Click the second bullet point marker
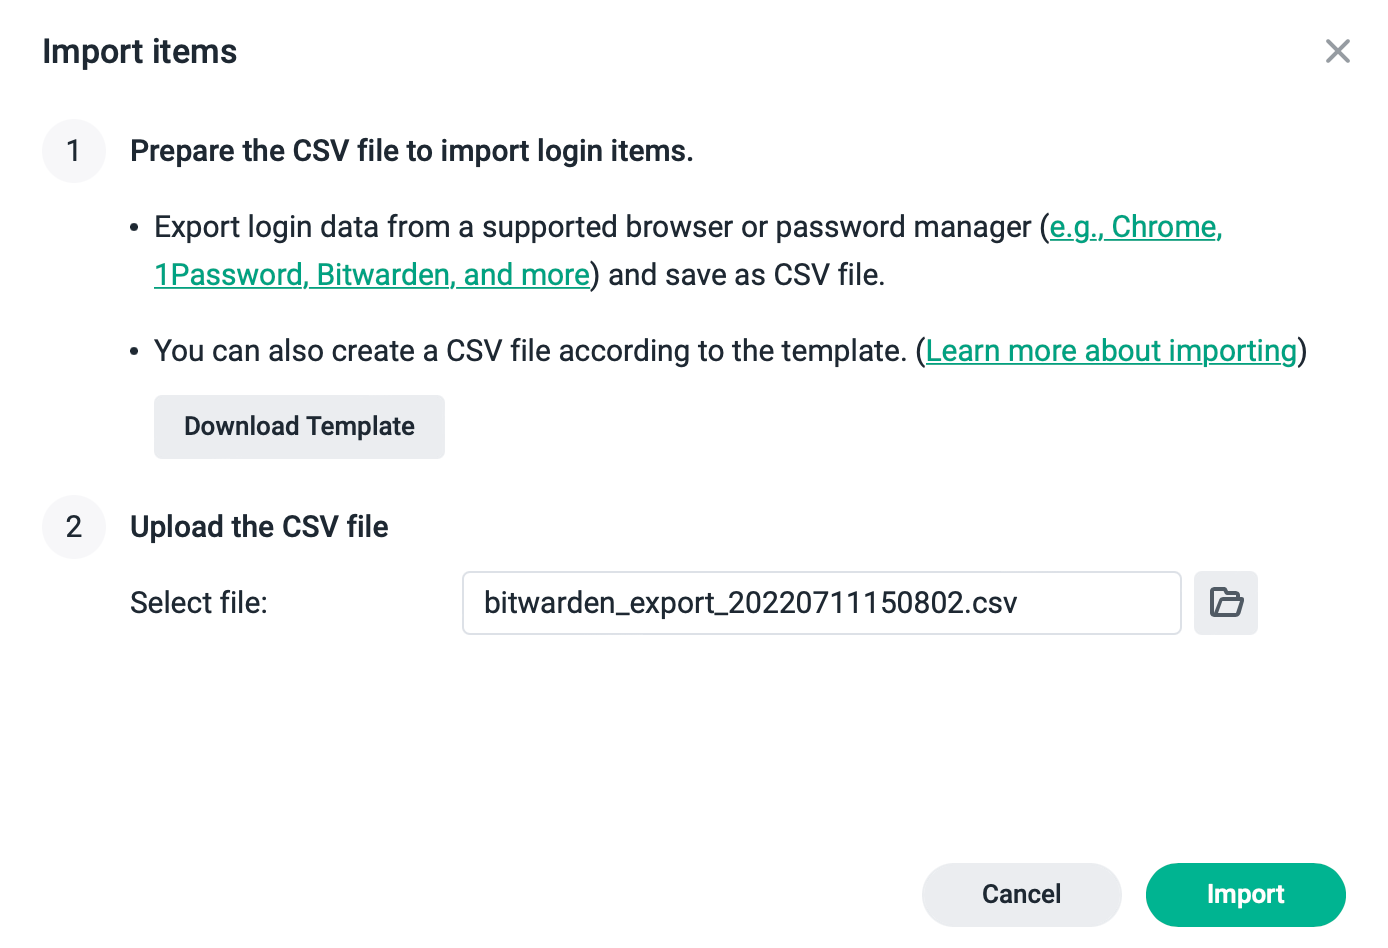Image resolution: width=1388 pixels, height=948 pixels. [135, 353]
